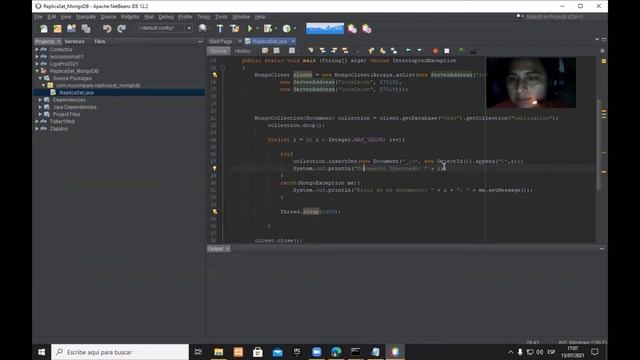Redo the last undone edit

point(121,29)
